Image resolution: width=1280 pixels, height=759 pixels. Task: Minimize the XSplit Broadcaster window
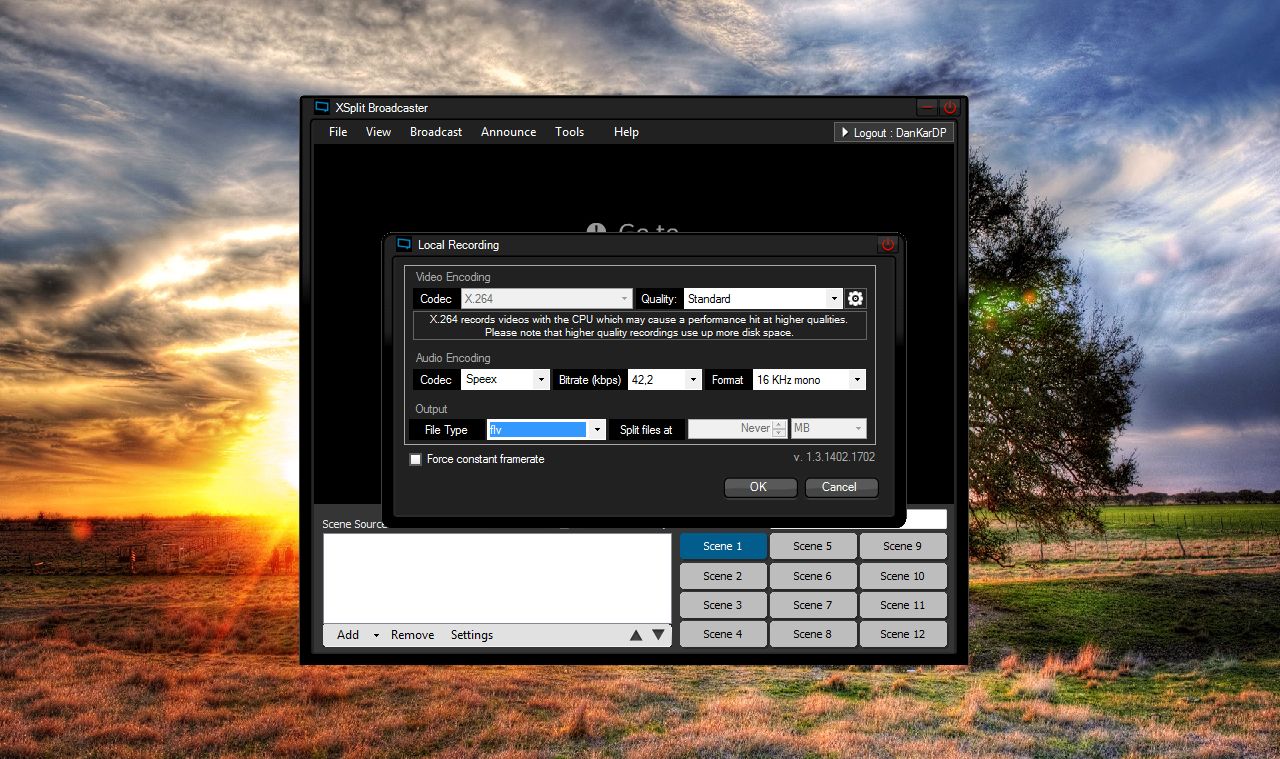tap(928, 107)
